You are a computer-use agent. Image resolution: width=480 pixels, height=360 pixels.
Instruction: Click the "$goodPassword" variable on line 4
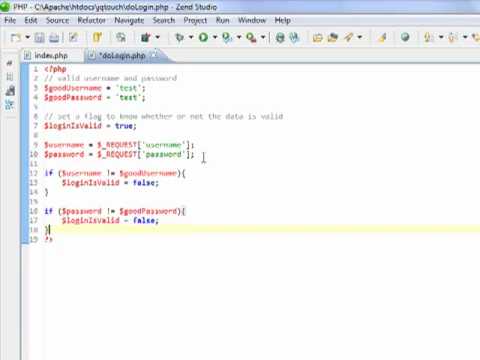[73, 97]
